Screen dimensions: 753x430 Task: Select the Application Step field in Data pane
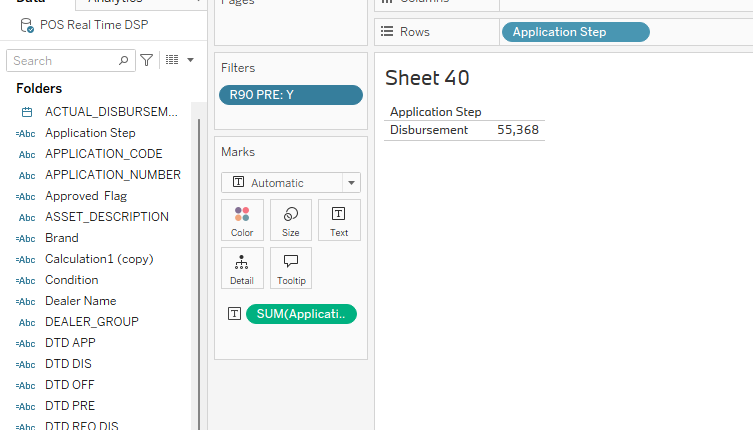[90, 133]
